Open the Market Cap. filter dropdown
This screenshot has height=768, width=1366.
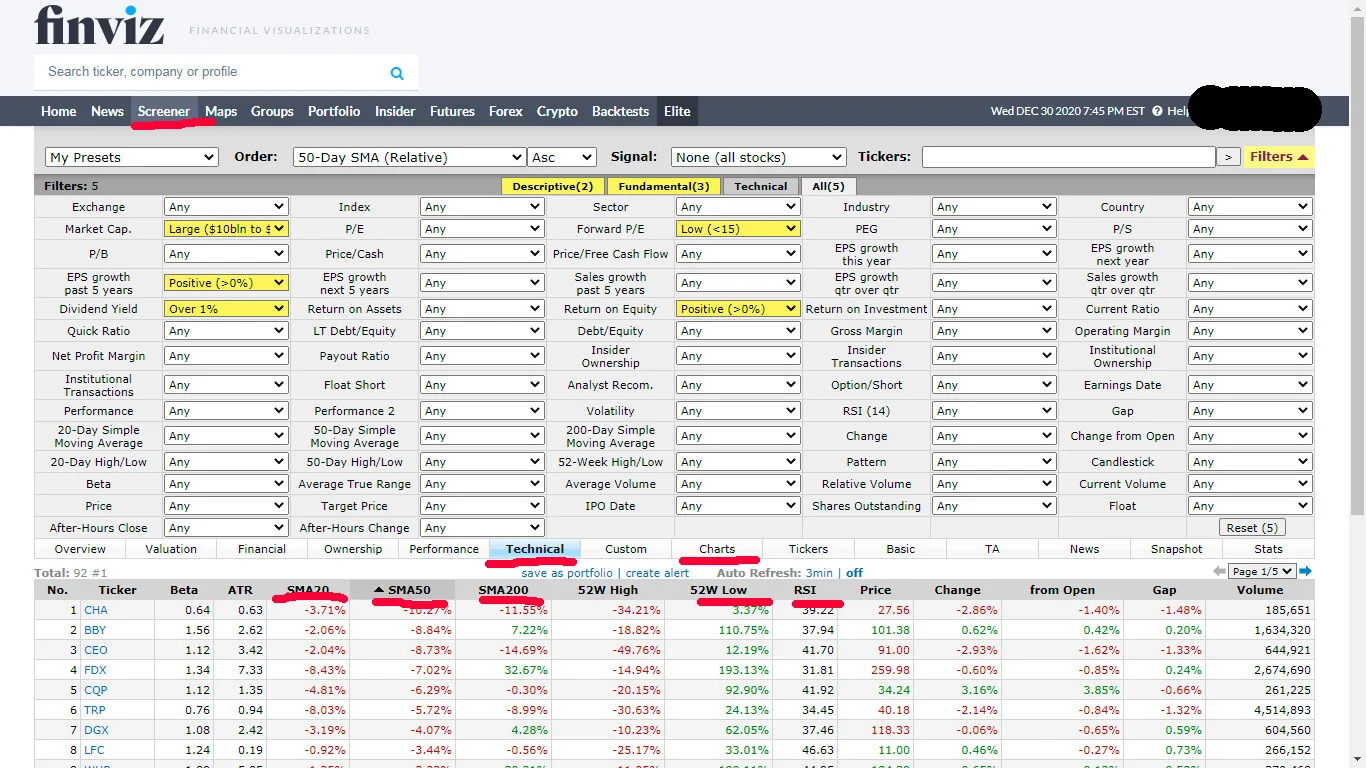point(226,229)
